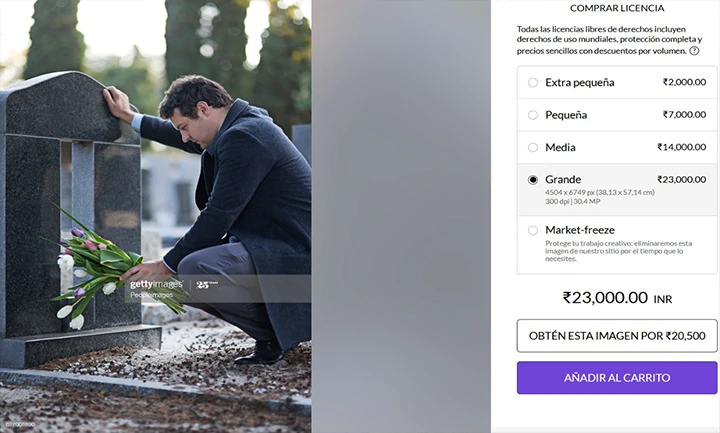Click the ₹23,000.00 INR total
The image size is (720, 433).
(617, 298)
